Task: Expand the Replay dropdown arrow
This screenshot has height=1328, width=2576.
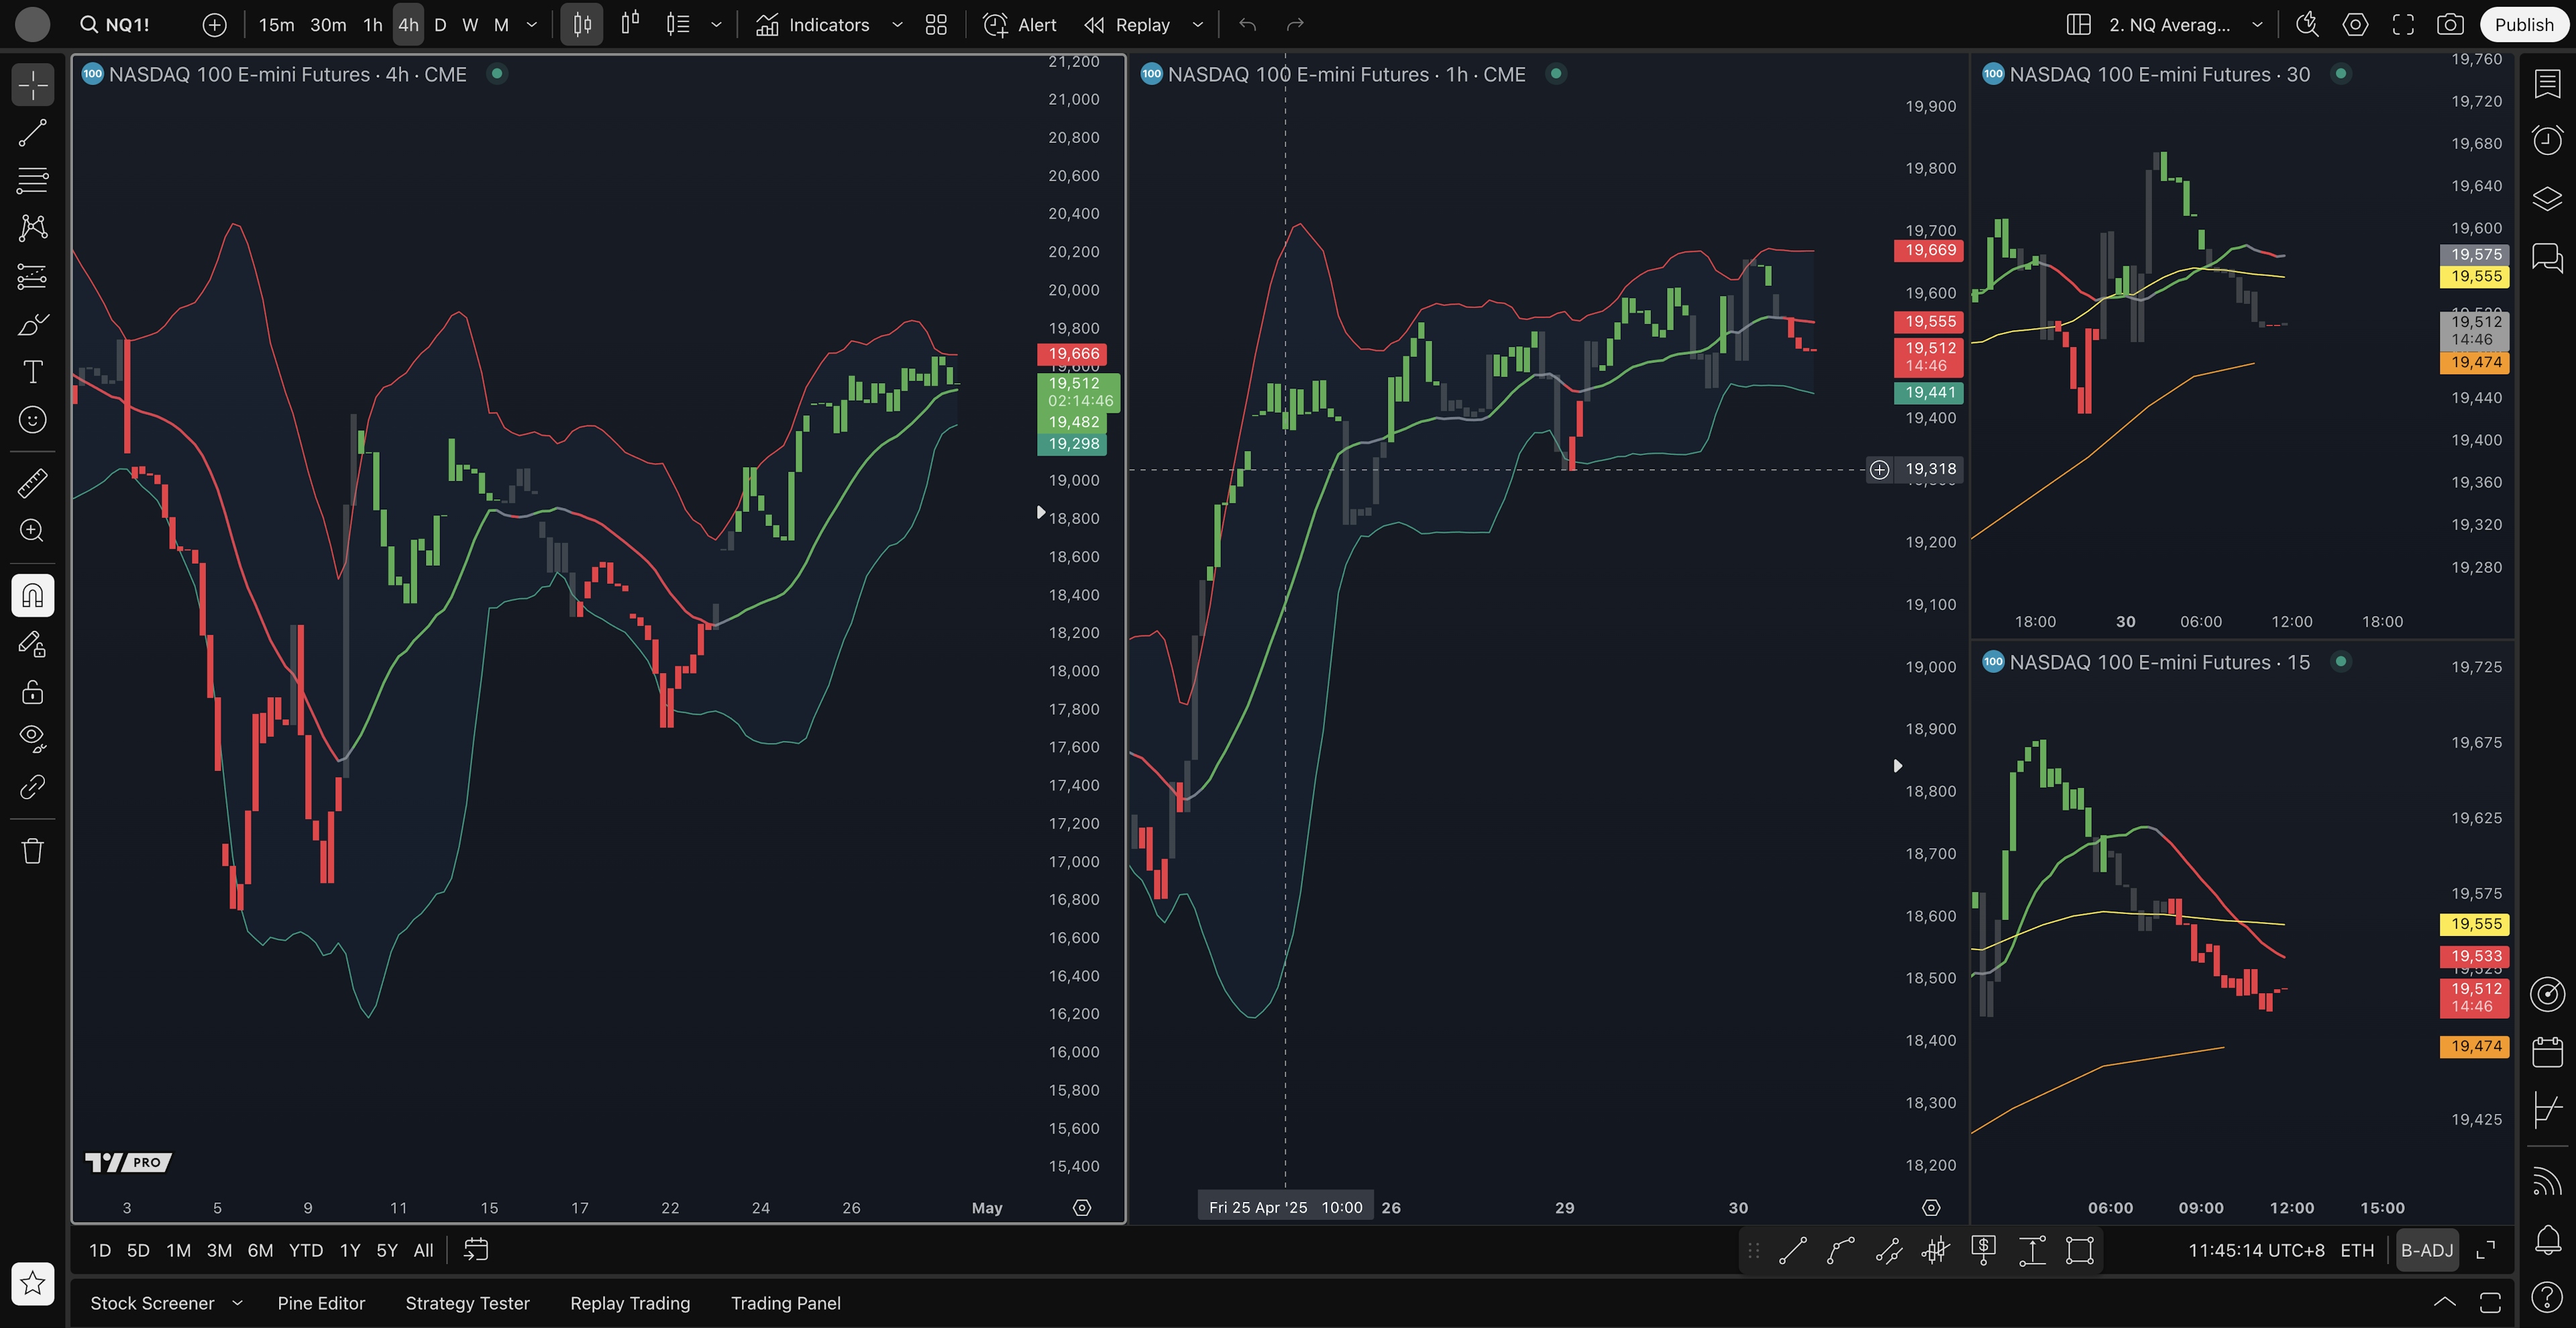Action: [1198, 25]
